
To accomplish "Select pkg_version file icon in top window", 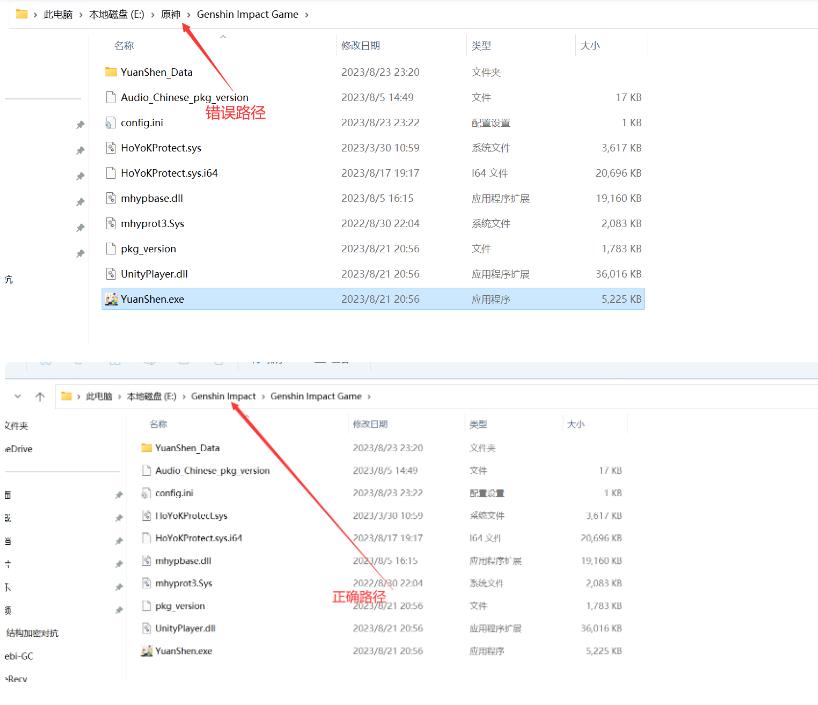I will click(x=111, y=249).
